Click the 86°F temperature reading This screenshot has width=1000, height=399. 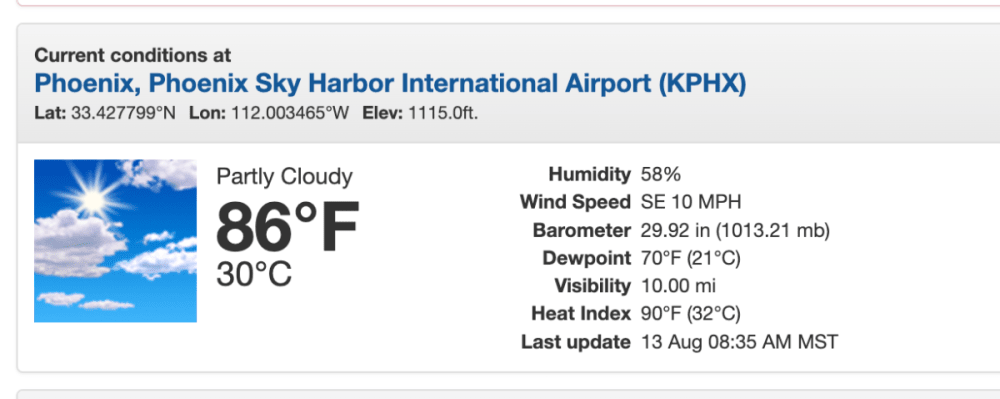click(288, 227)
